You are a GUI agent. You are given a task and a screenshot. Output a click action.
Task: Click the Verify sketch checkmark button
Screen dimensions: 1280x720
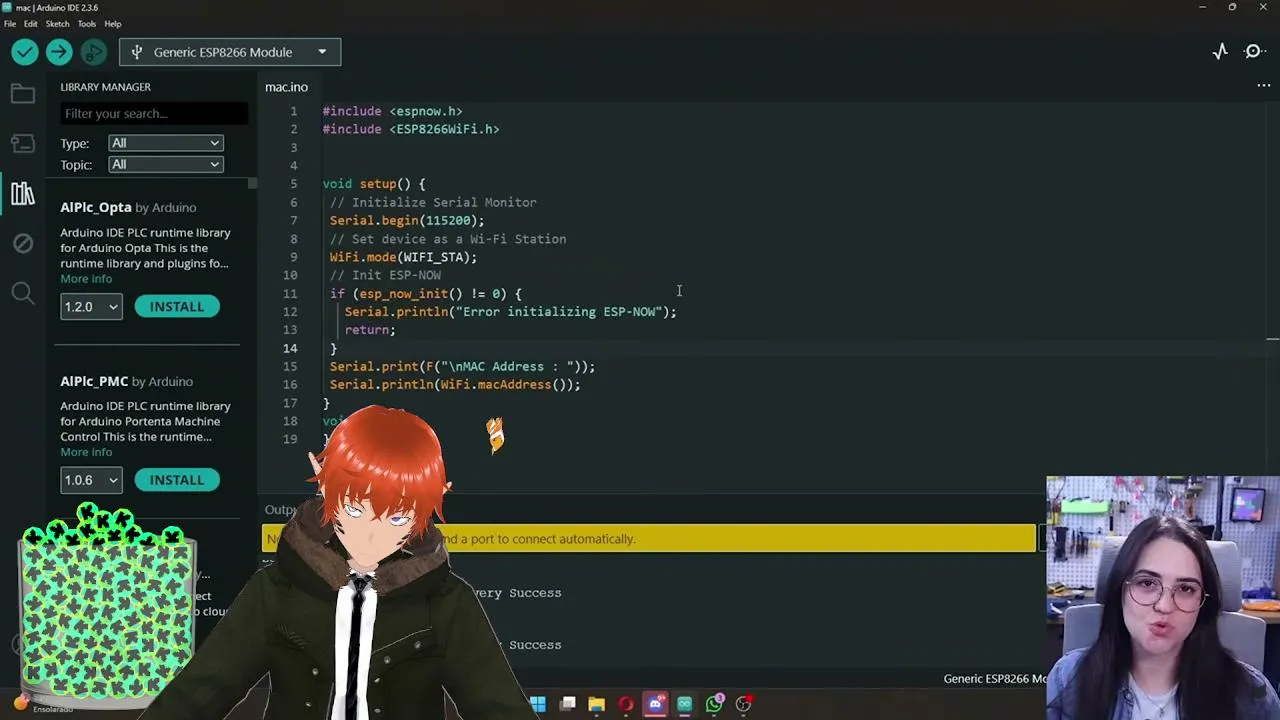point(25,52)
